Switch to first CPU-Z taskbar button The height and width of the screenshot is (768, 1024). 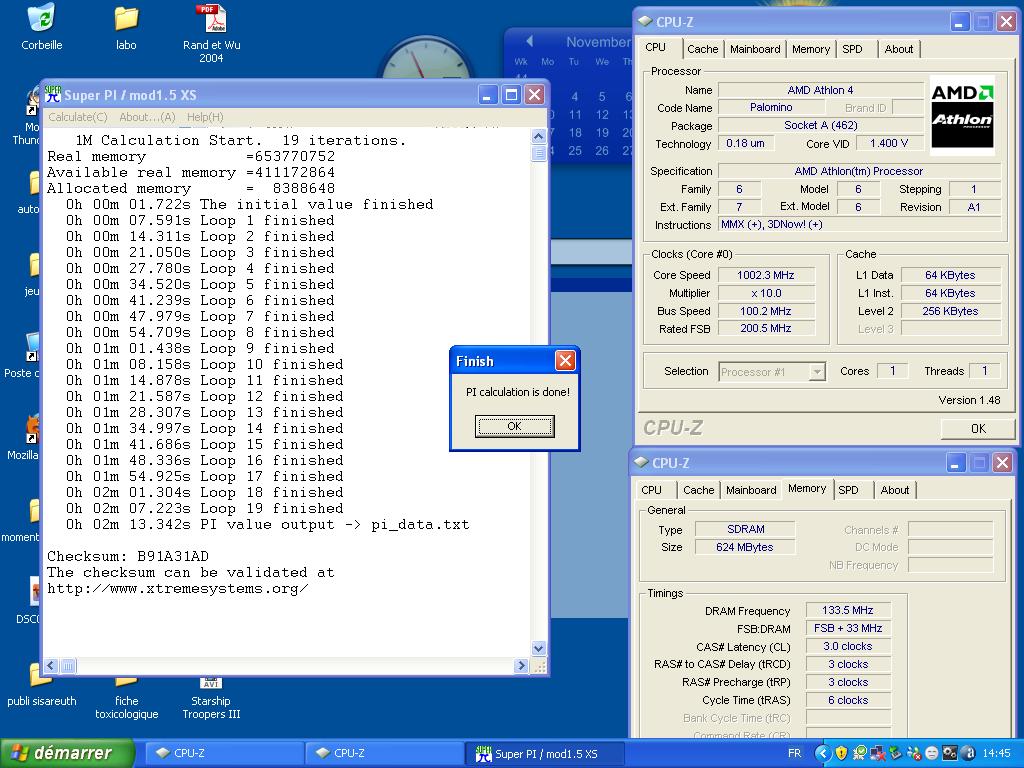click(x=223, y=753)
